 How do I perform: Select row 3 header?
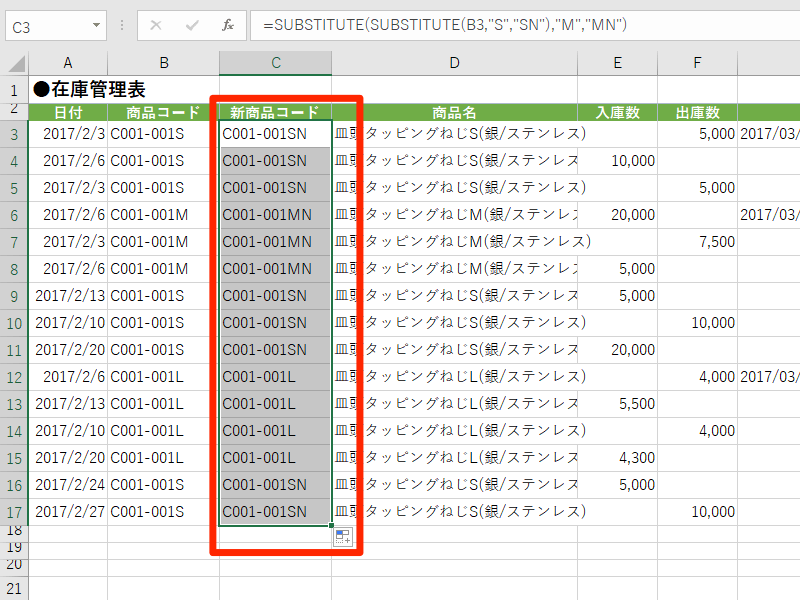pyautogui.click(x=14, y=135)
